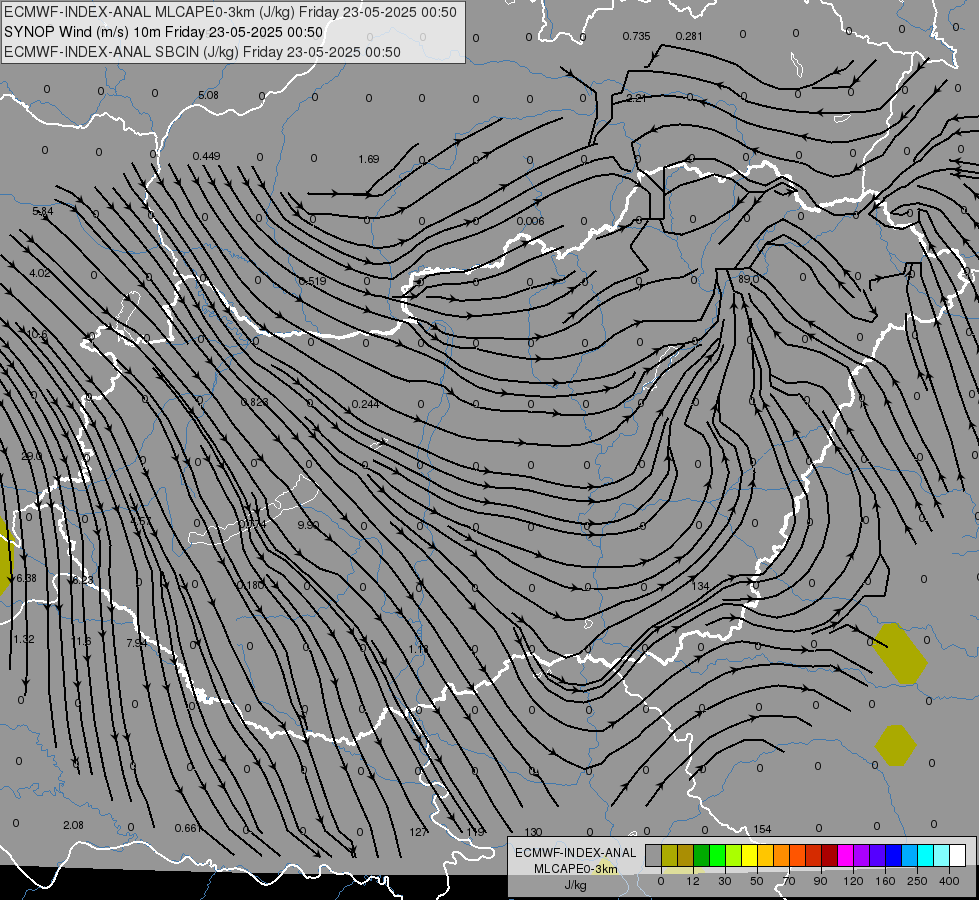Click the map value 0.823

(x=254, y=402)
